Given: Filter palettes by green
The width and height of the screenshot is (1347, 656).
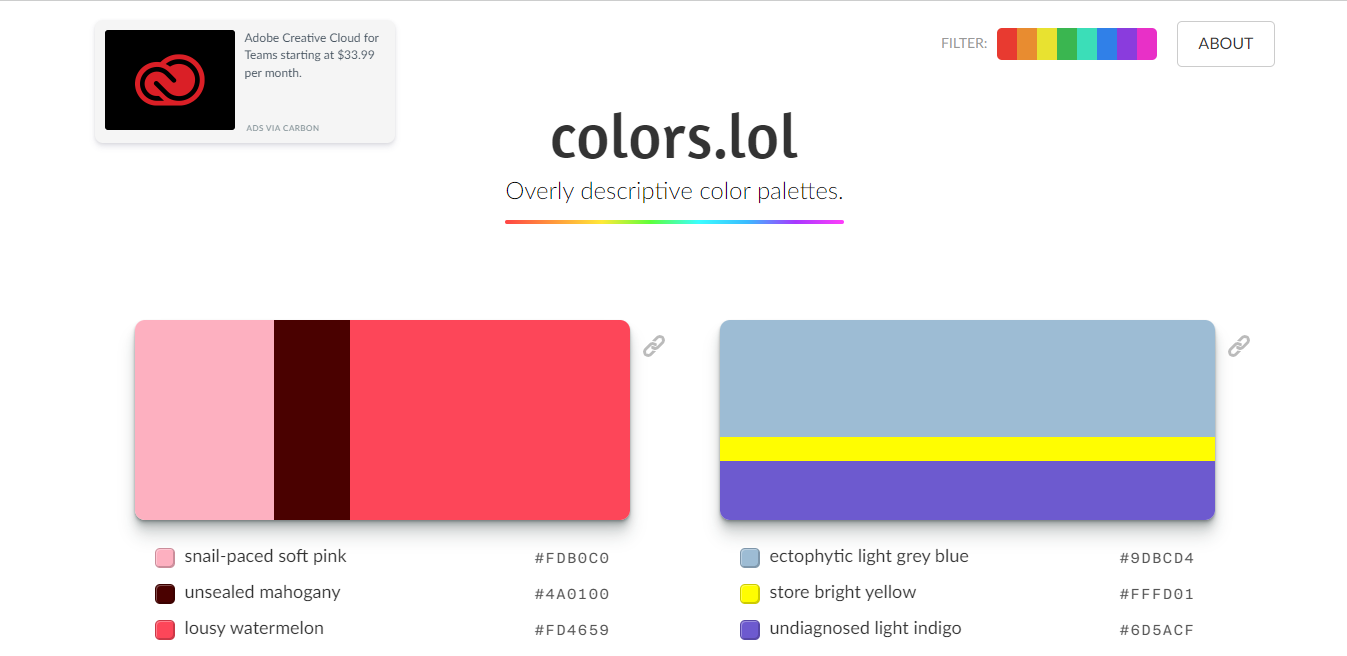Looking at the screenshot, I should 1067,44.
